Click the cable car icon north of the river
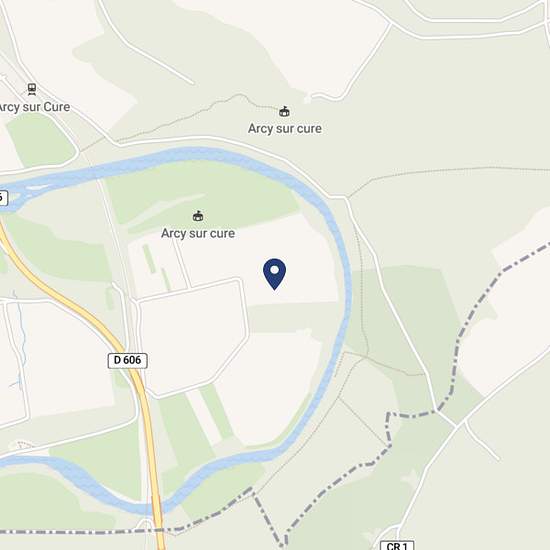 point(284,112)
